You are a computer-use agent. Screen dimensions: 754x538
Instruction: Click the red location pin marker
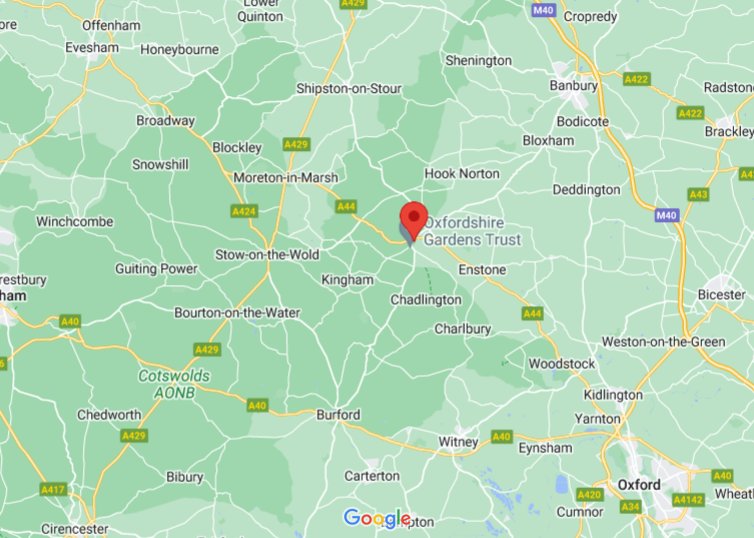[414, 221]
